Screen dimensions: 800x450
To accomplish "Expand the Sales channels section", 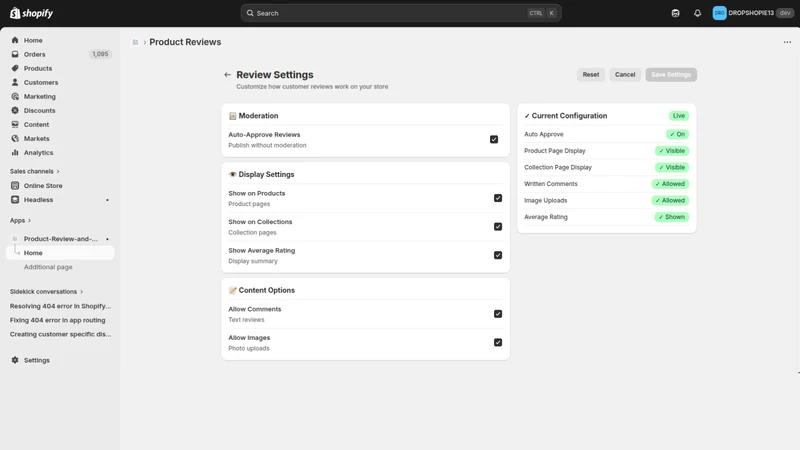I will 35,171.
